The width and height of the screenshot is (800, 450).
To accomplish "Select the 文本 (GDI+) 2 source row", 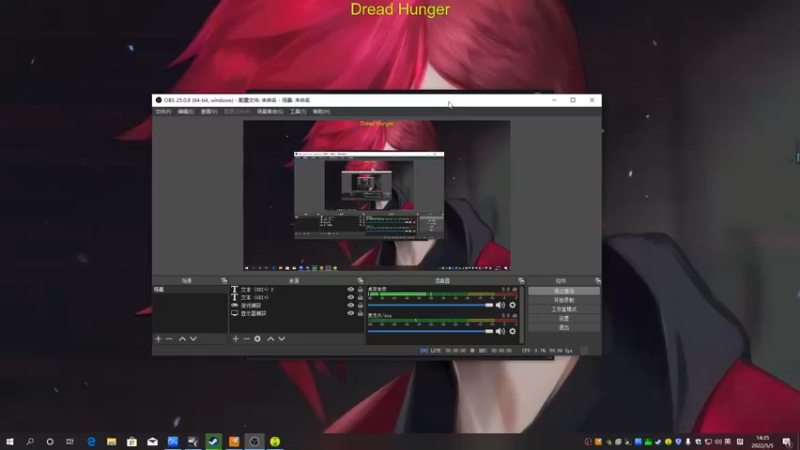I will point(296,289).
